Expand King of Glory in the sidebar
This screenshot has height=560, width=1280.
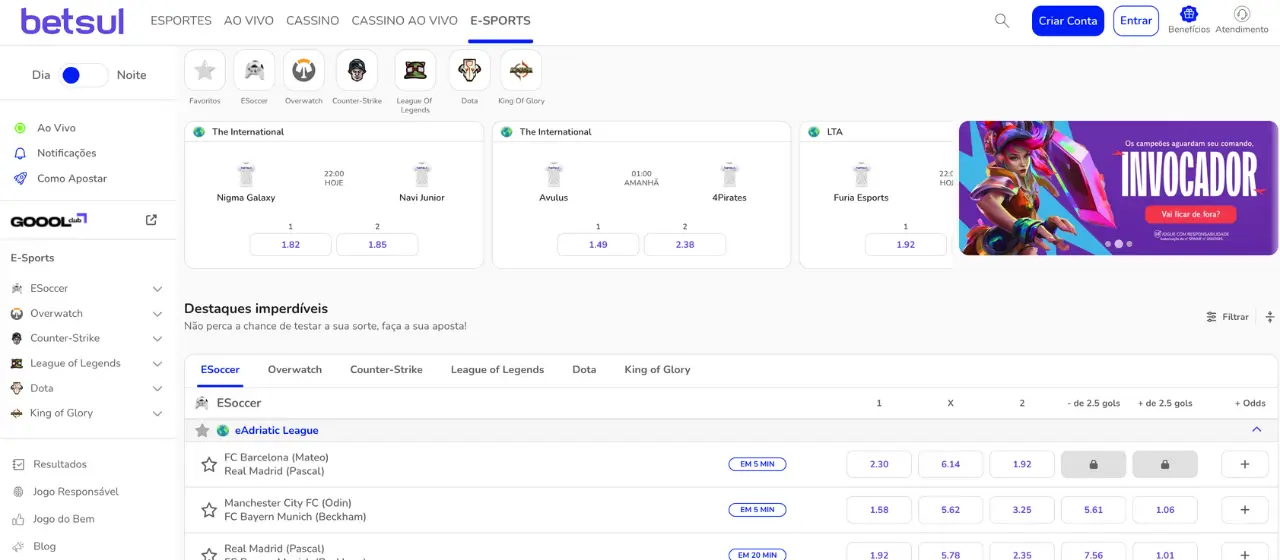pos(157,413)
